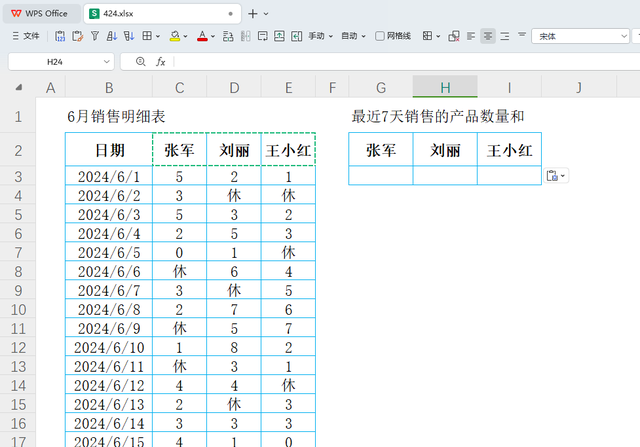The width and height of the screenshot is (640, 447).
Task: Click the title cell 6月销售明细表
Action: [x=116, y=117]
